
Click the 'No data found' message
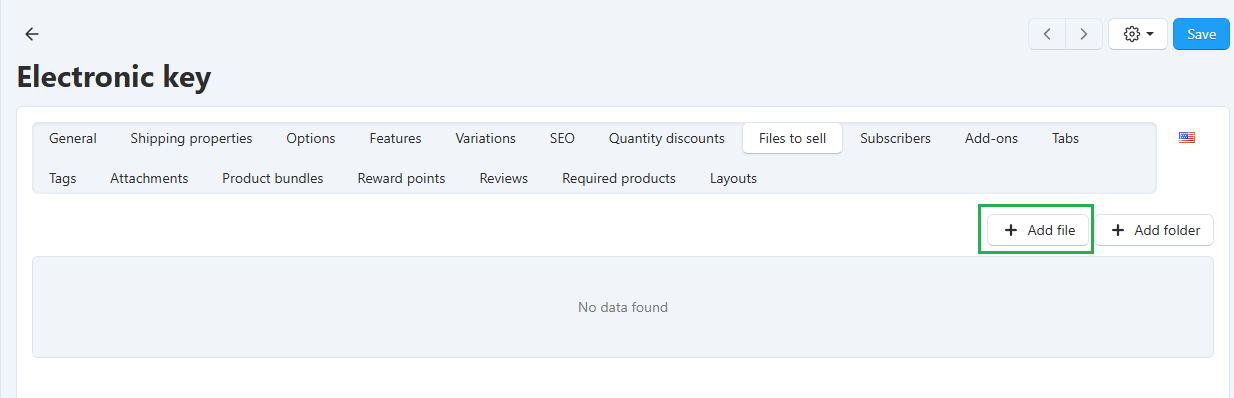[623, 307]
